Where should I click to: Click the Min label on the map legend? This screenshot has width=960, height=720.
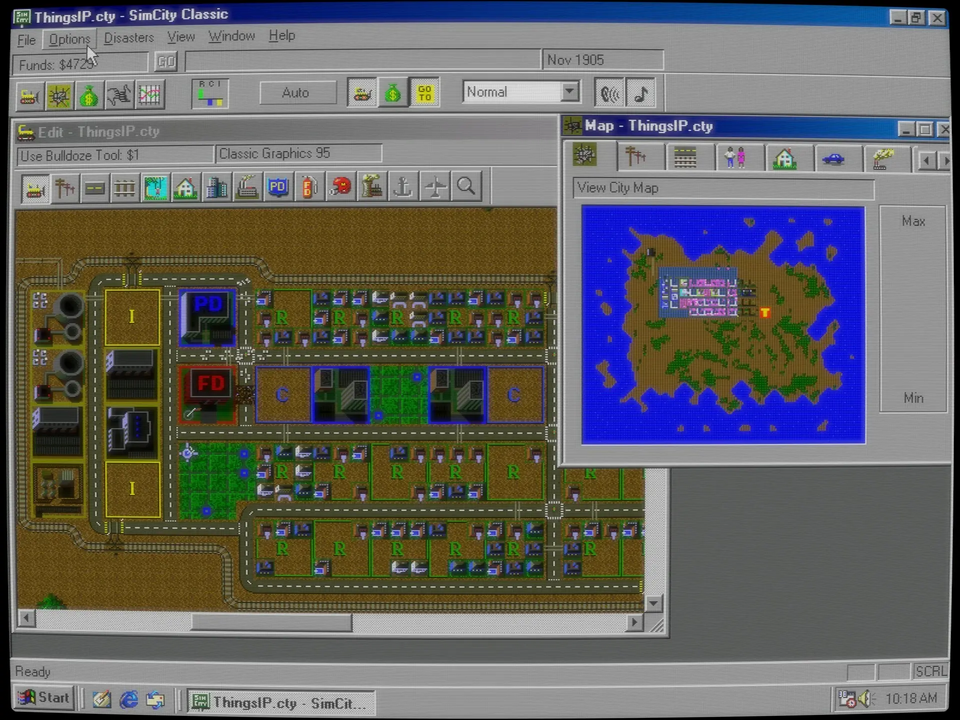[x=913, y=398]
